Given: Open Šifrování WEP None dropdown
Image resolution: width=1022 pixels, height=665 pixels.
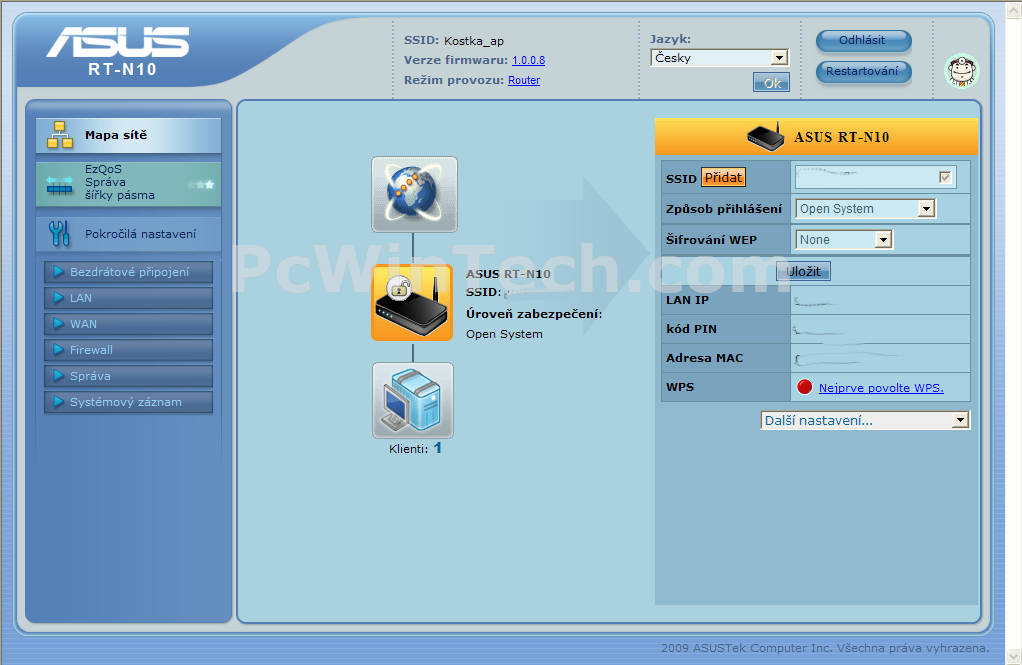Looking at the screenshot, I should tap(843, 240).
